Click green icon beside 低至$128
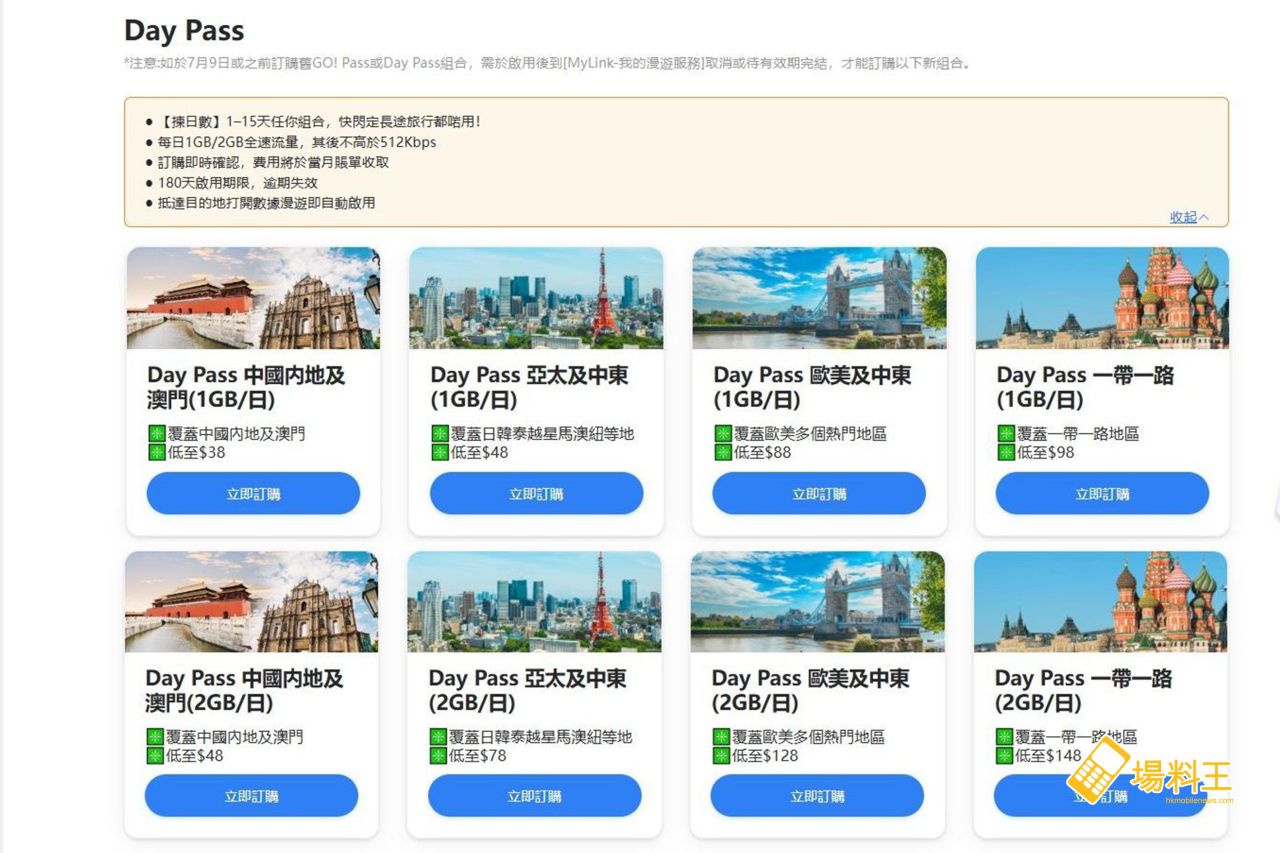1280x853 pixels. pyautogui.click(x=721, y=755)
